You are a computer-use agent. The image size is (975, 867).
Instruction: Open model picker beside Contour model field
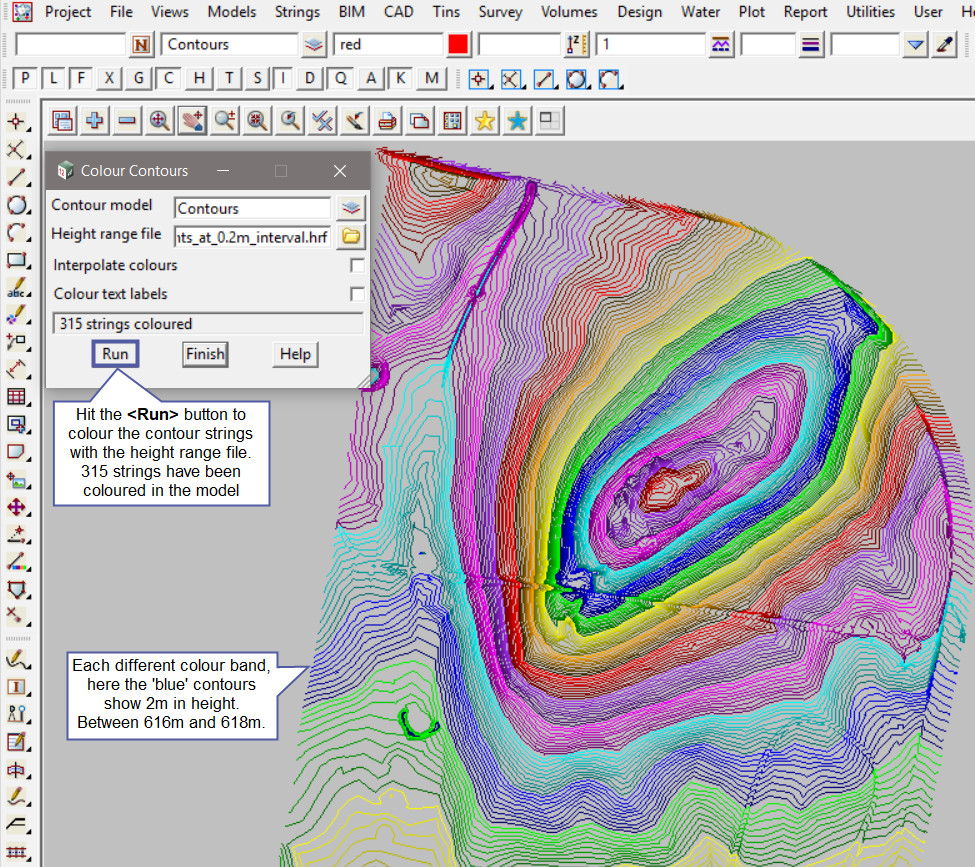tap(351, 208)
